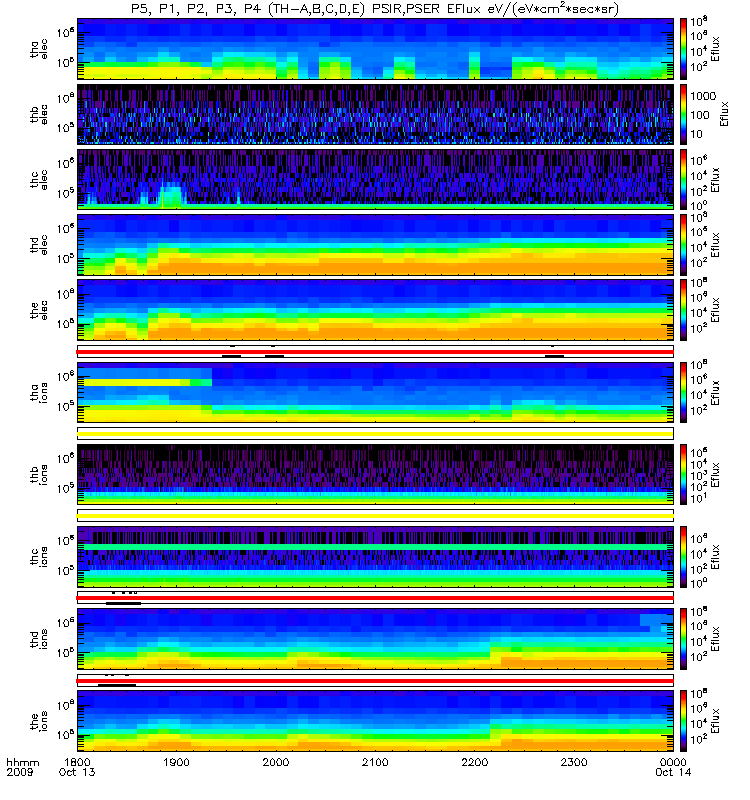The width and height of the screenshot is (750, 800).
Task: Select the 'tha ions' panel label
Action: click(x=39, y=392)
